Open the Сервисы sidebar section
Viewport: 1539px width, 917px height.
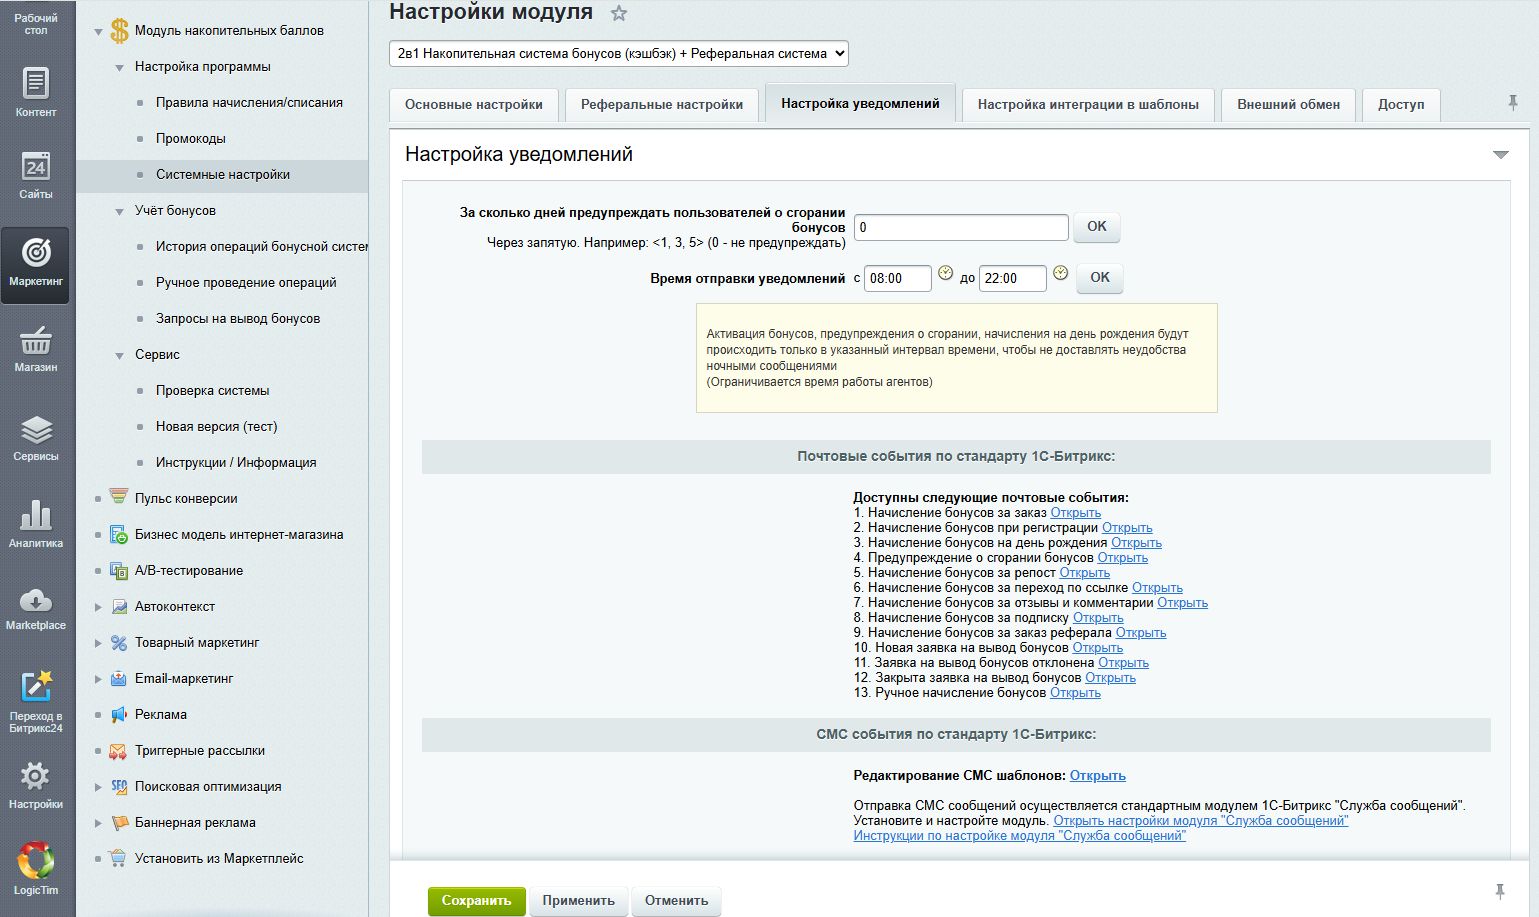[36, 437]
